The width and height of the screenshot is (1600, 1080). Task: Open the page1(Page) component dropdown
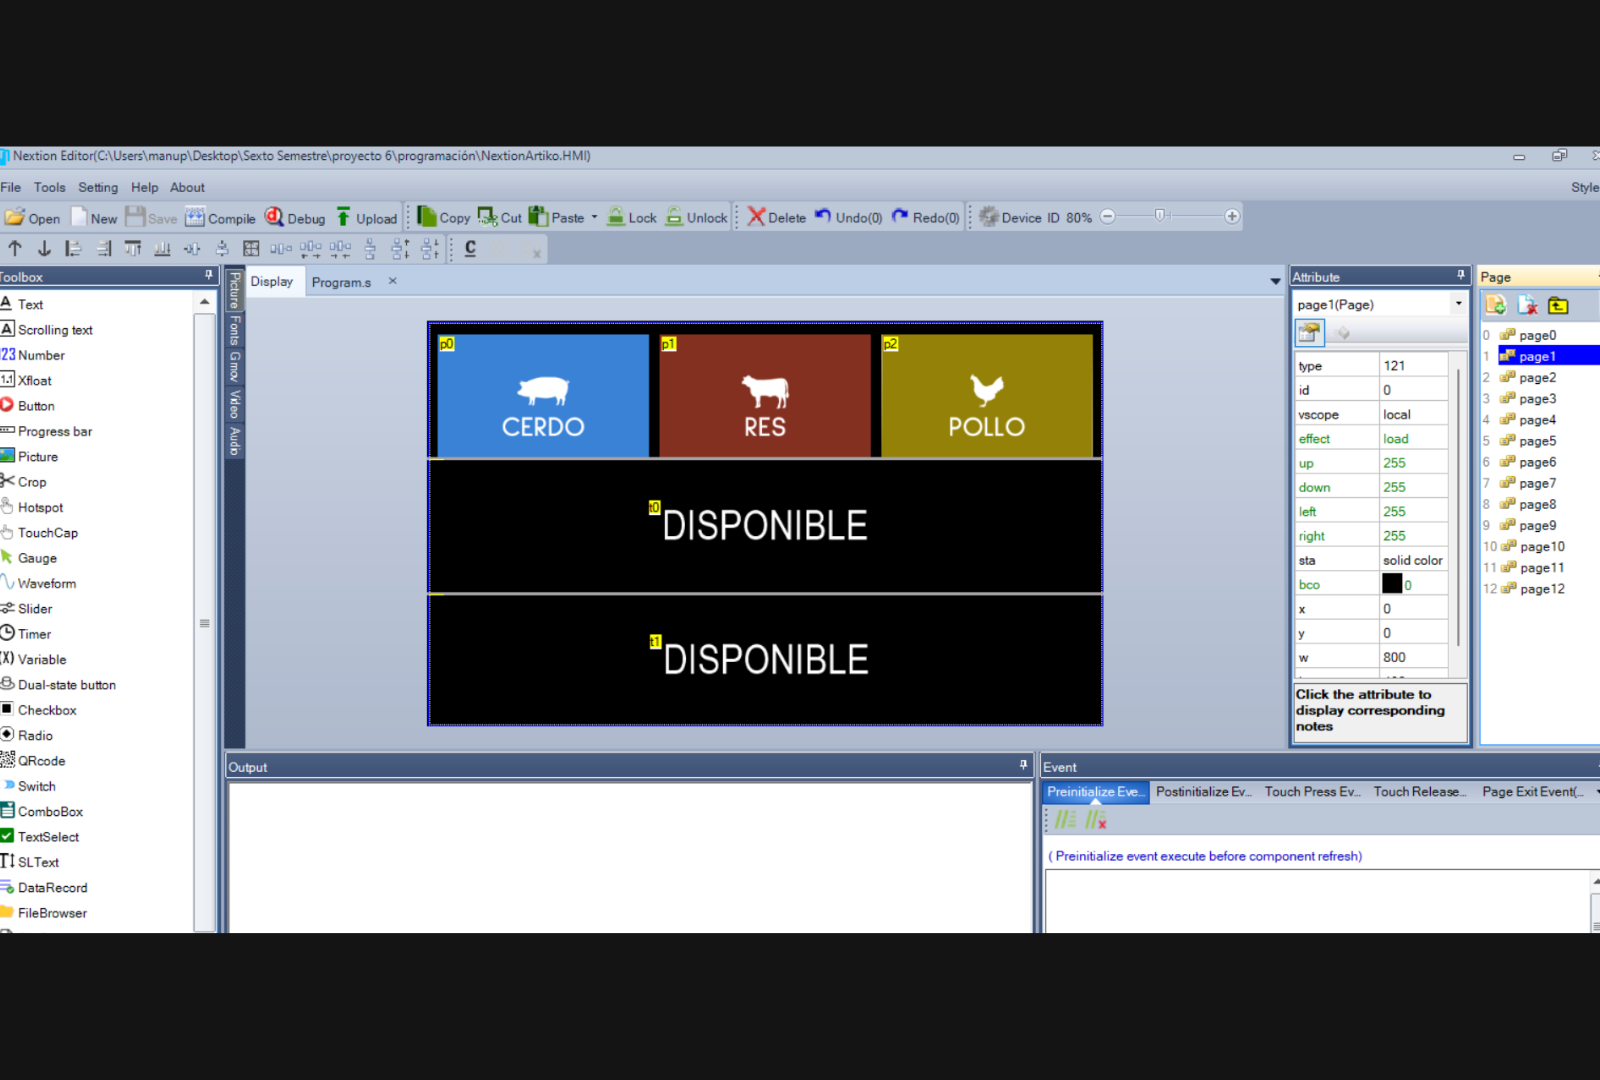(1458, 304)
